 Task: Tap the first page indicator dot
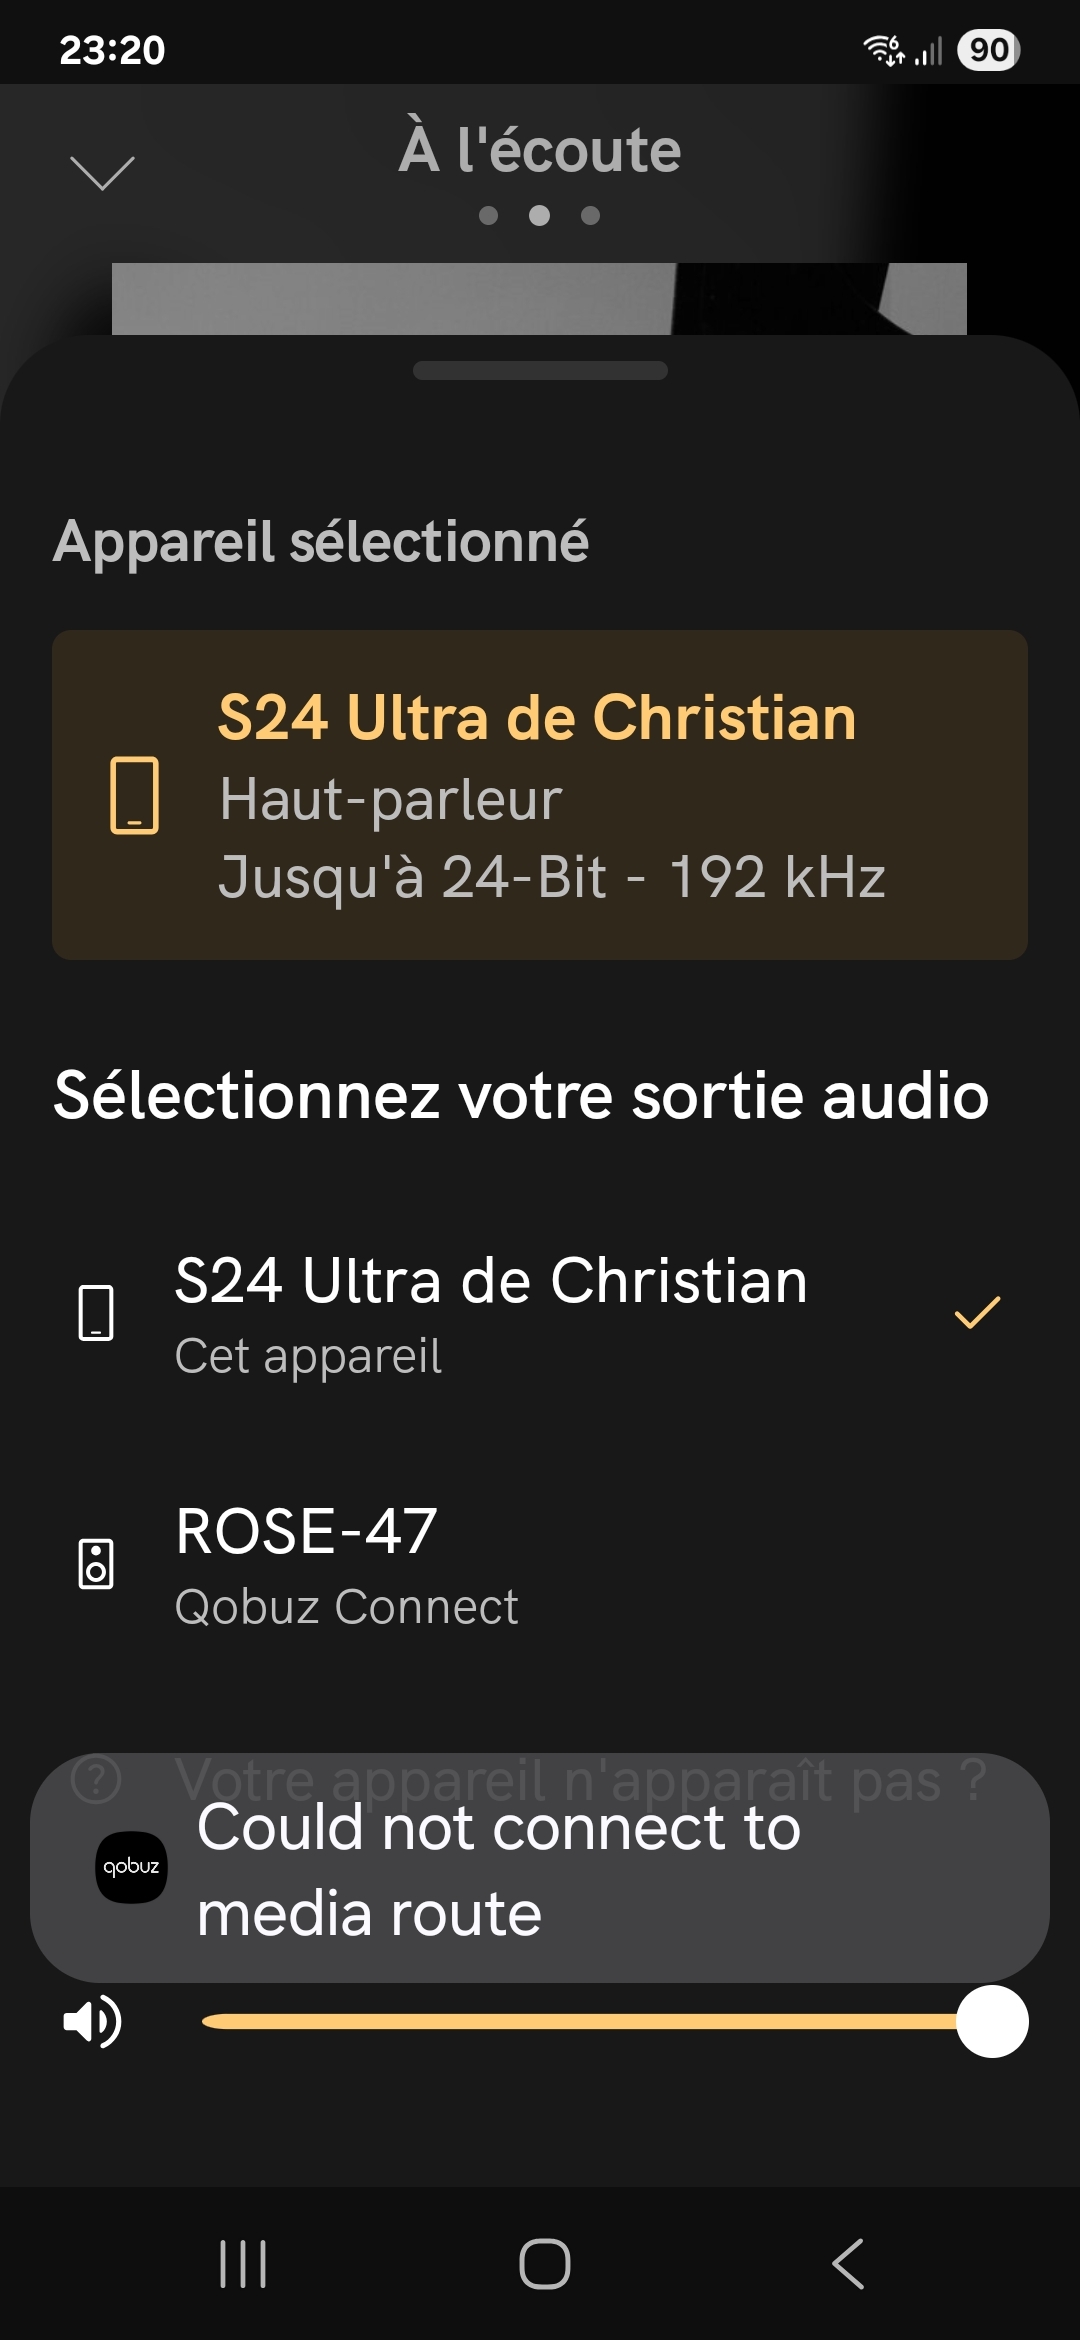point(488,216)
